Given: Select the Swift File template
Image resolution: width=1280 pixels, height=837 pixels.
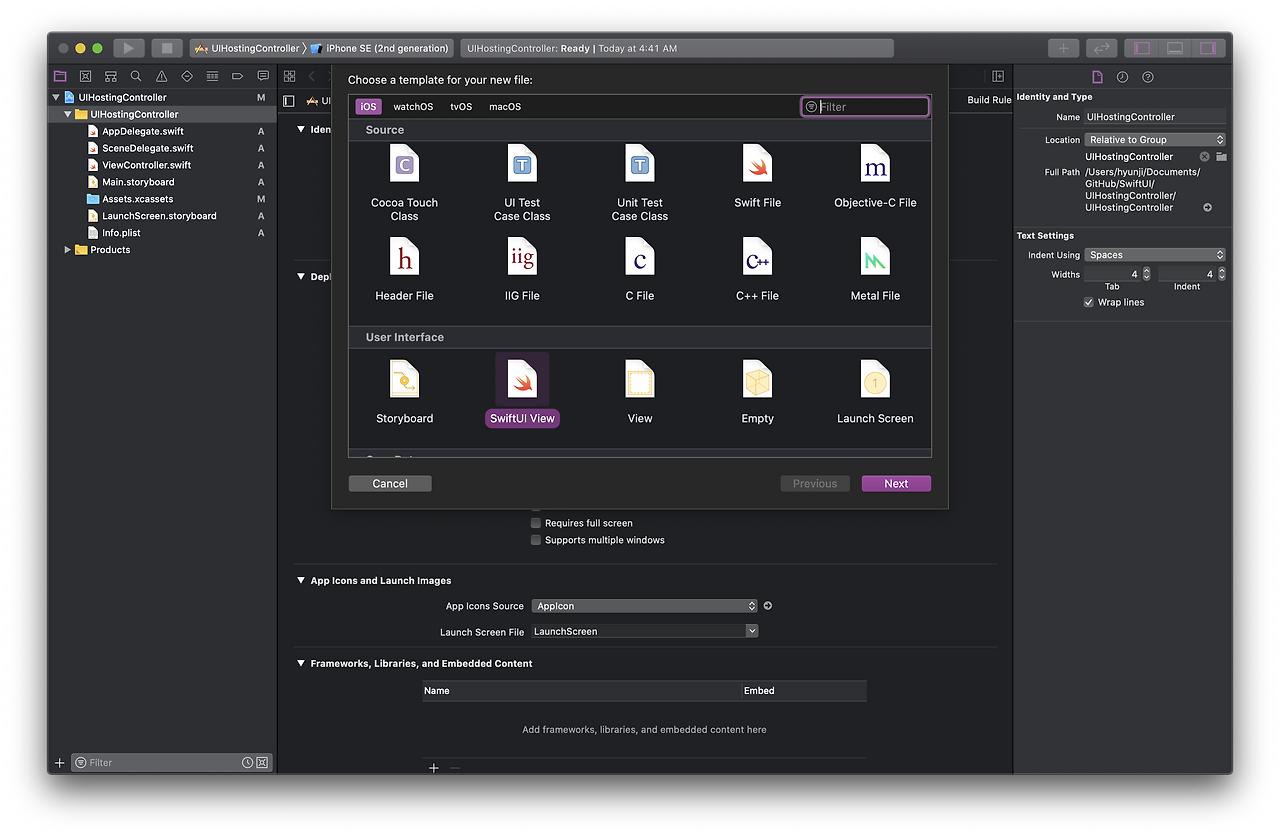Looking at the screenshot, I should 757,176.
